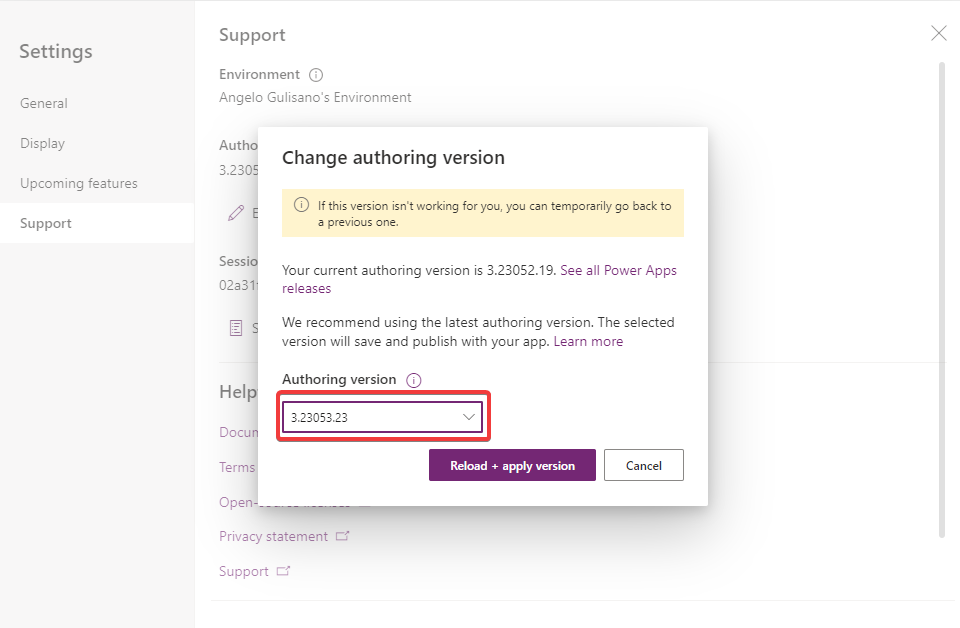Image resolution: width=960 pixels, height=628 pixels.
Task: Follow the Learn more link
Action: pyautogui.click(x=588, y=342)
